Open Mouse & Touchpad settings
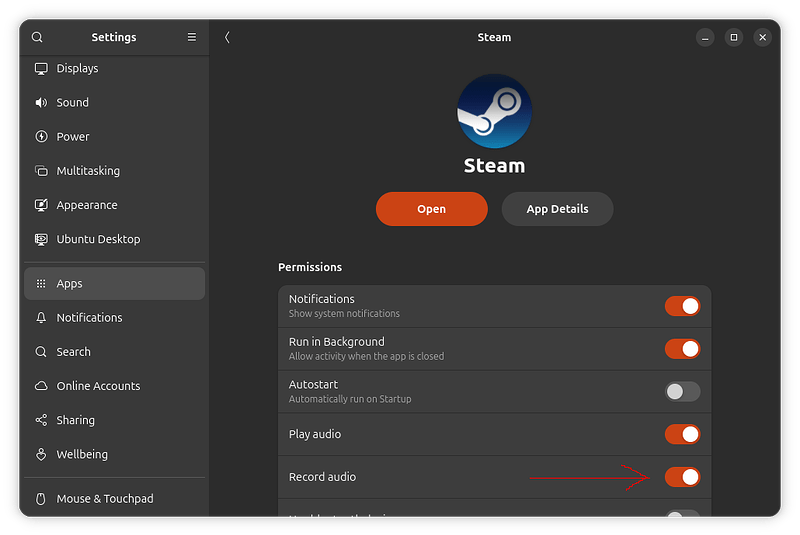This screenshot has height=535, width=800. point(104,499)
